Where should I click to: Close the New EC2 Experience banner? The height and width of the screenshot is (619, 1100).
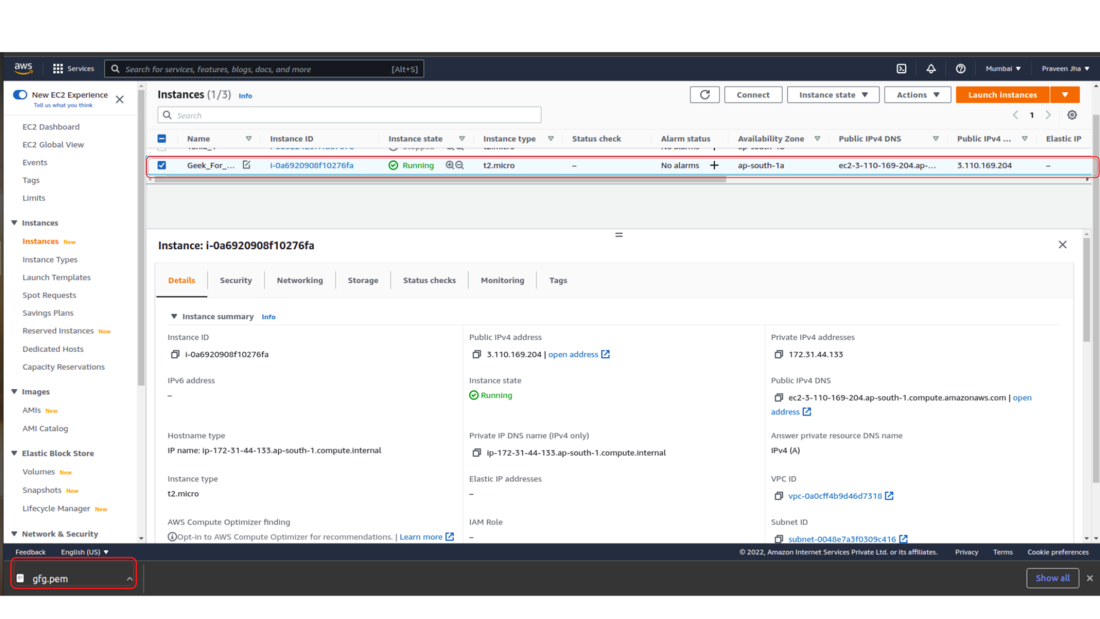click(x=120, y=100)
